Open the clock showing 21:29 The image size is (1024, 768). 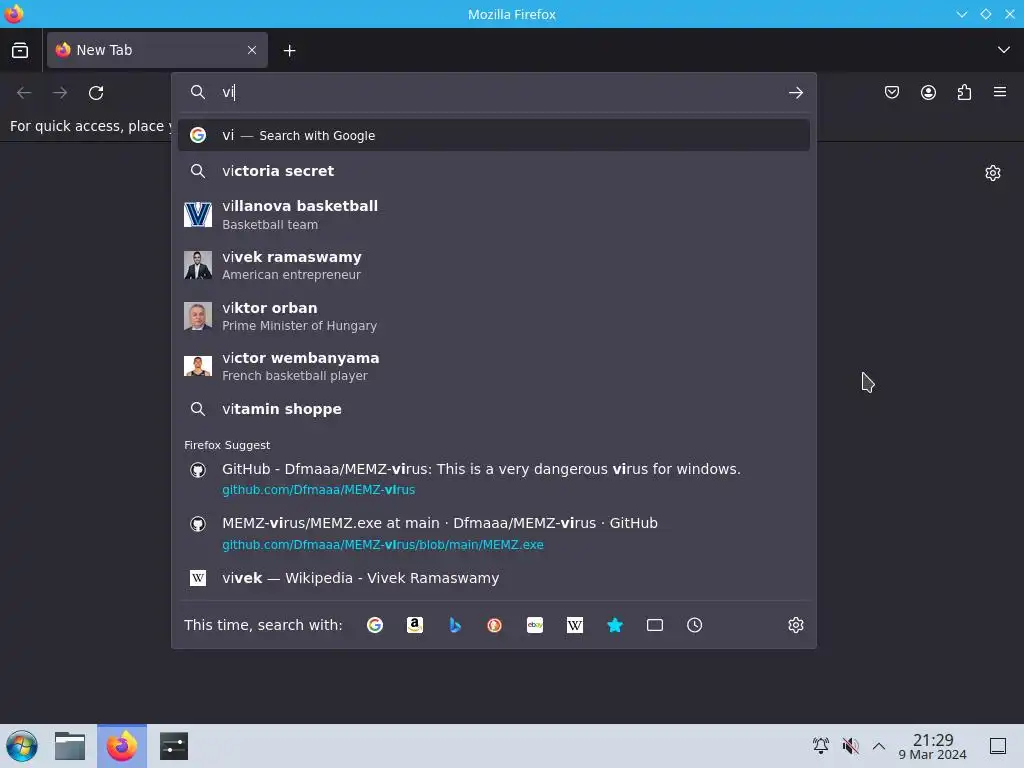[933, 746]
